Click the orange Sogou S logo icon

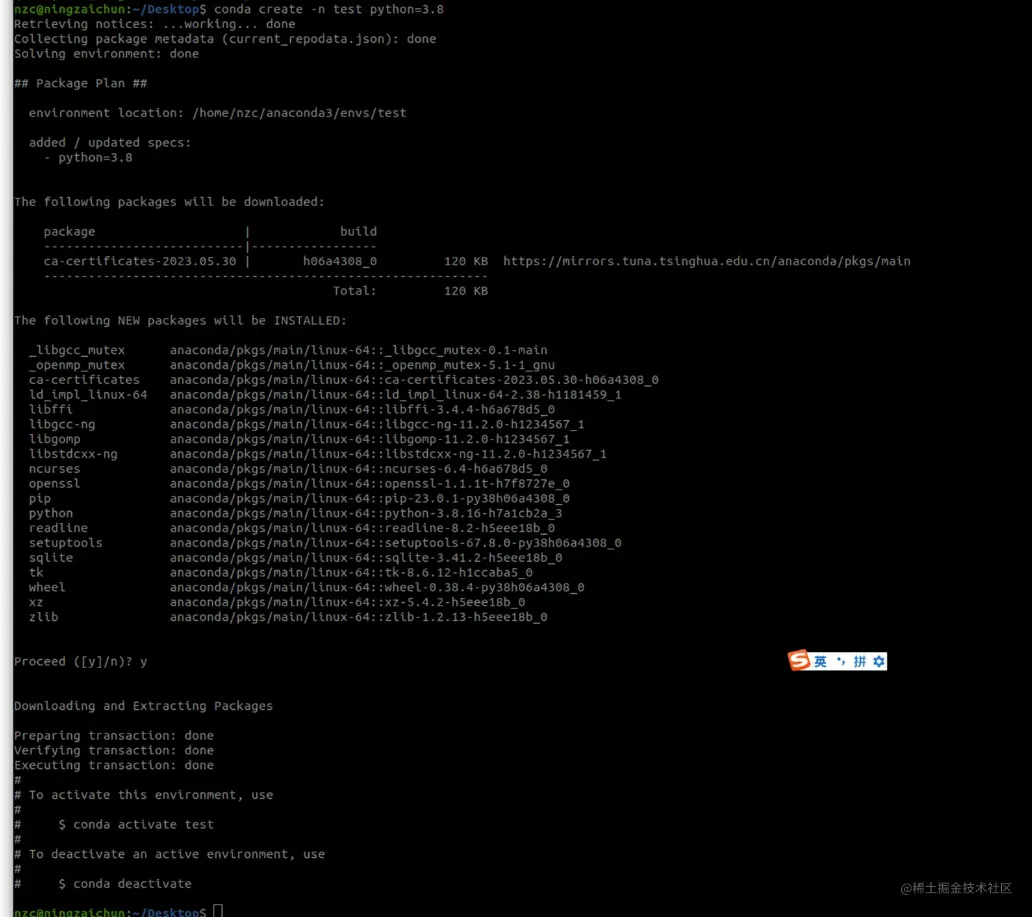799,660
